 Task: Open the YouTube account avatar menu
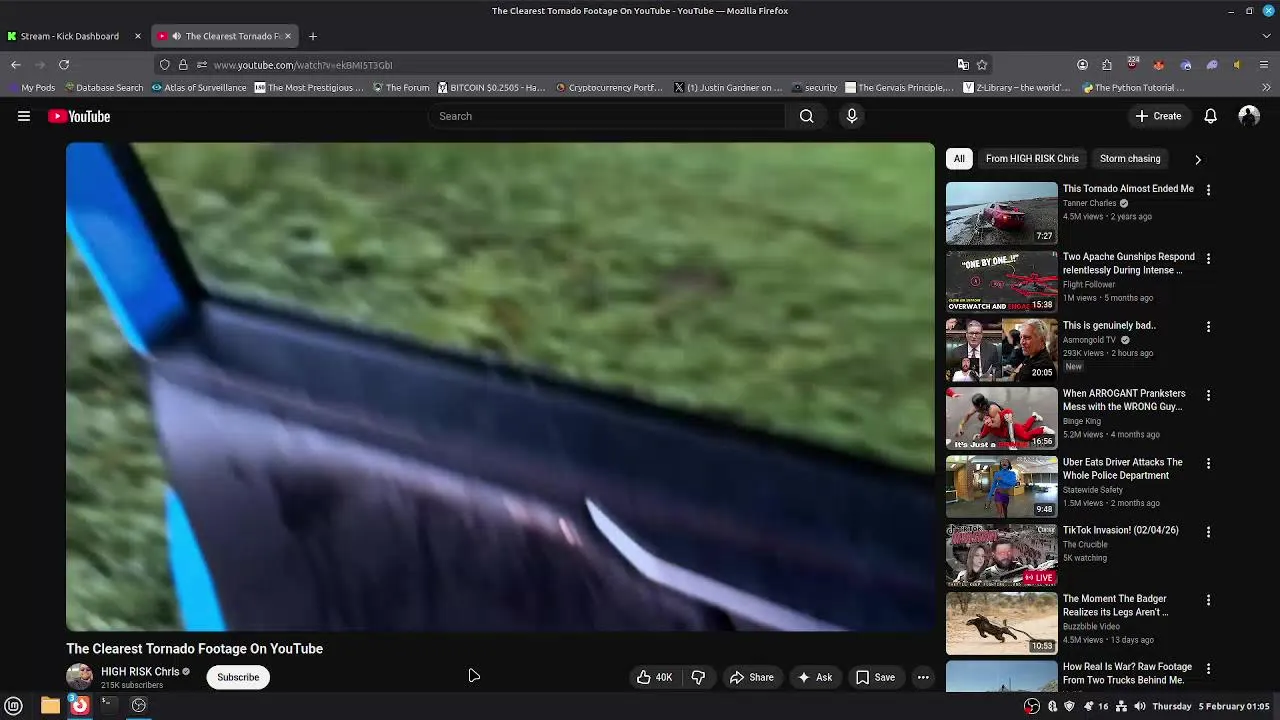[x=1249, y=116]
